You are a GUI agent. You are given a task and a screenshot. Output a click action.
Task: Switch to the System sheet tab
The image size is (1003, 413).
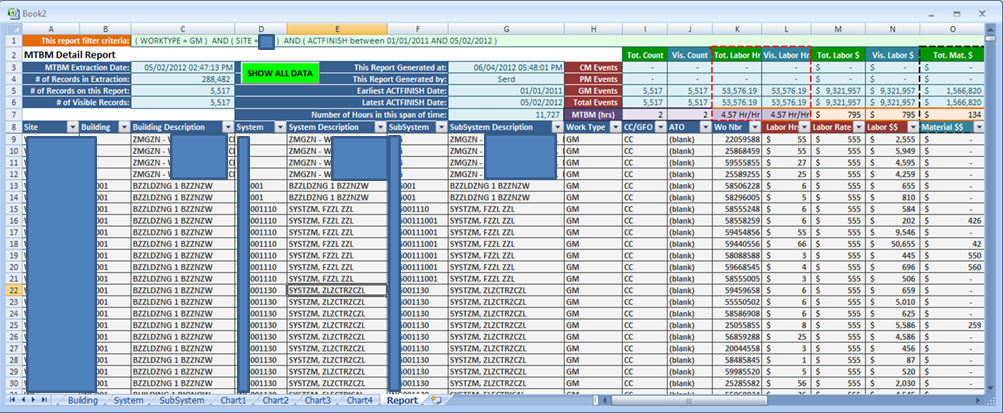pos(128,400)
